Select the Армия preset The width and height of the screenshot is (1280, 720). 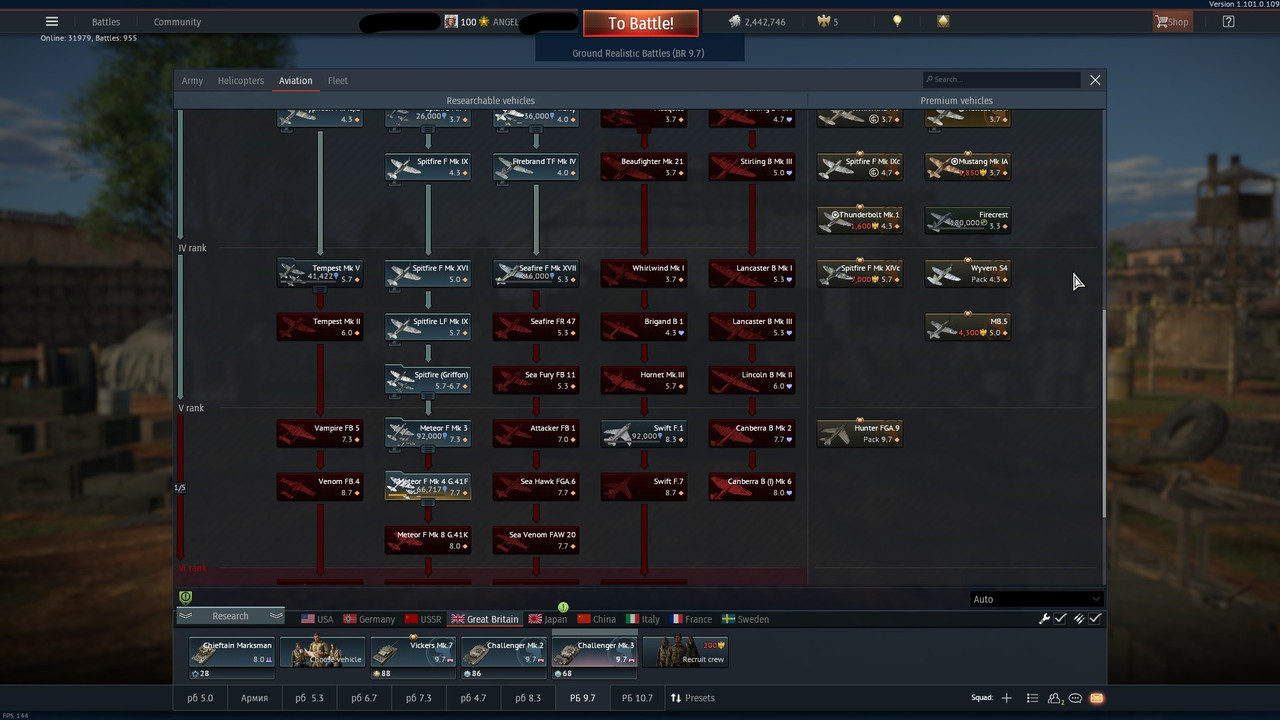(x=254, y=698)
